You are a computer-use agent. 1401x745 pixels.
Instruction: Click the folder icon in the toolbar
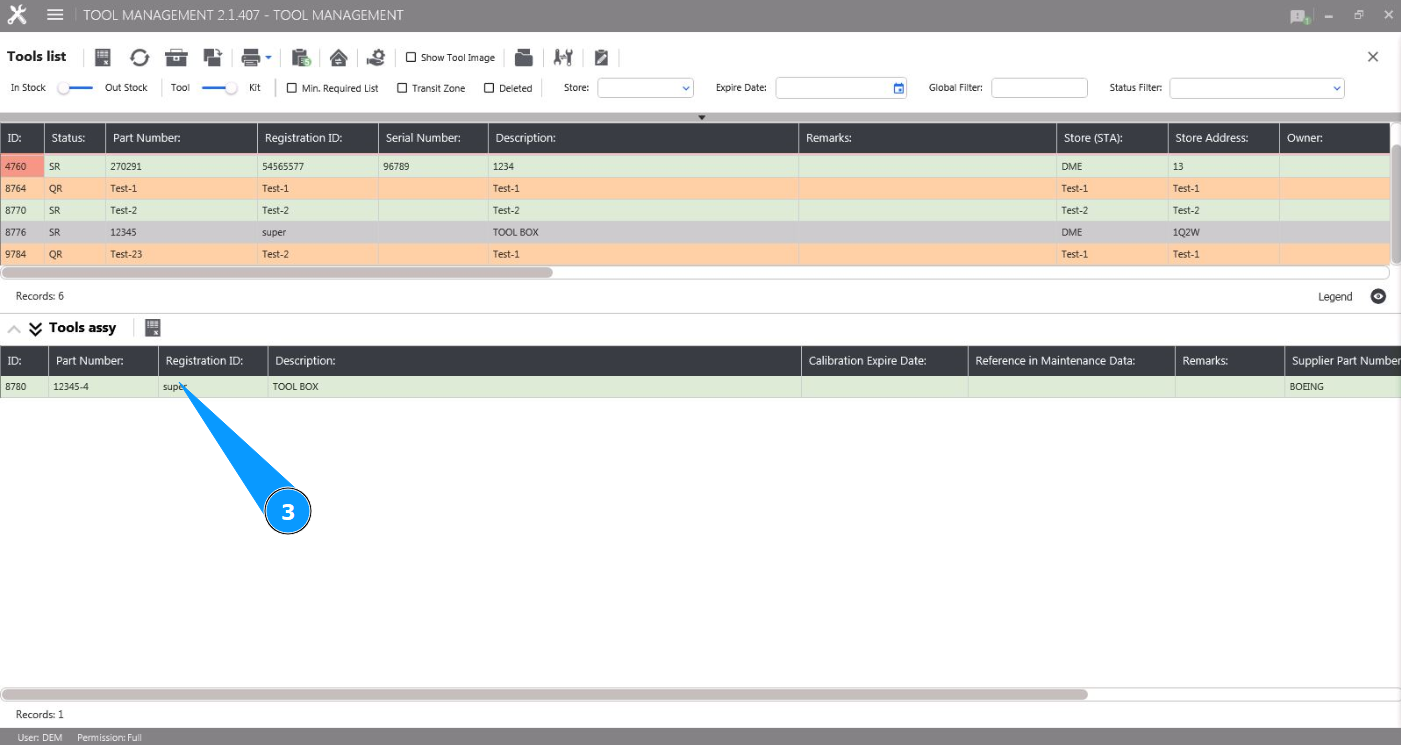point(523,57)
